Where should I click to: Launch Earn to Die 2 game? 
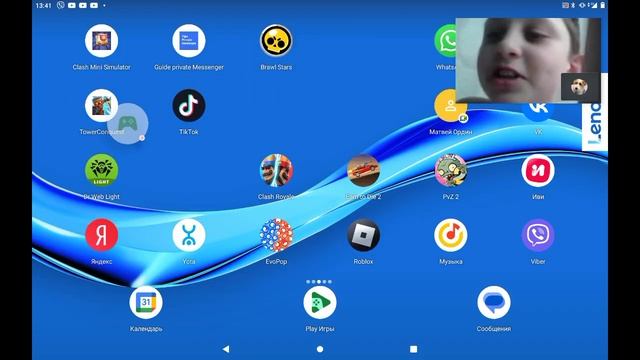pyautogui.click(x=363, y=170)
